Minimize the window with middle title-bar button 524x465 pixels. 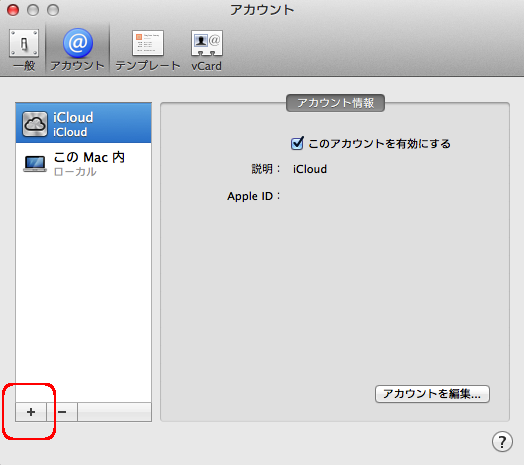click(33, 10)
